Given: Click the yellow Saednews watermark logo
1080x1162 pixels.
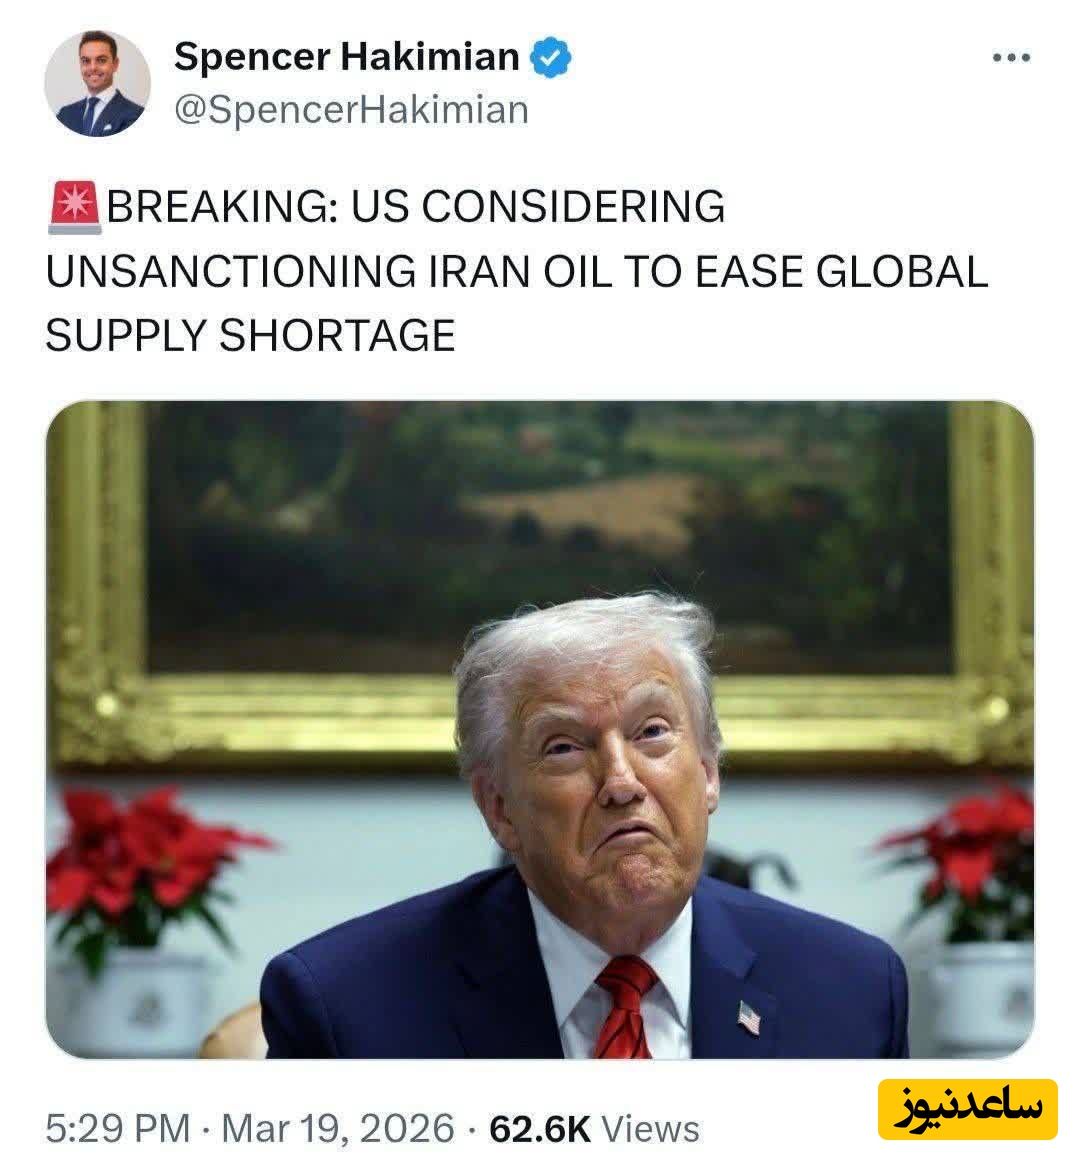Looking at the screenshot, I should pos(967,1109).
